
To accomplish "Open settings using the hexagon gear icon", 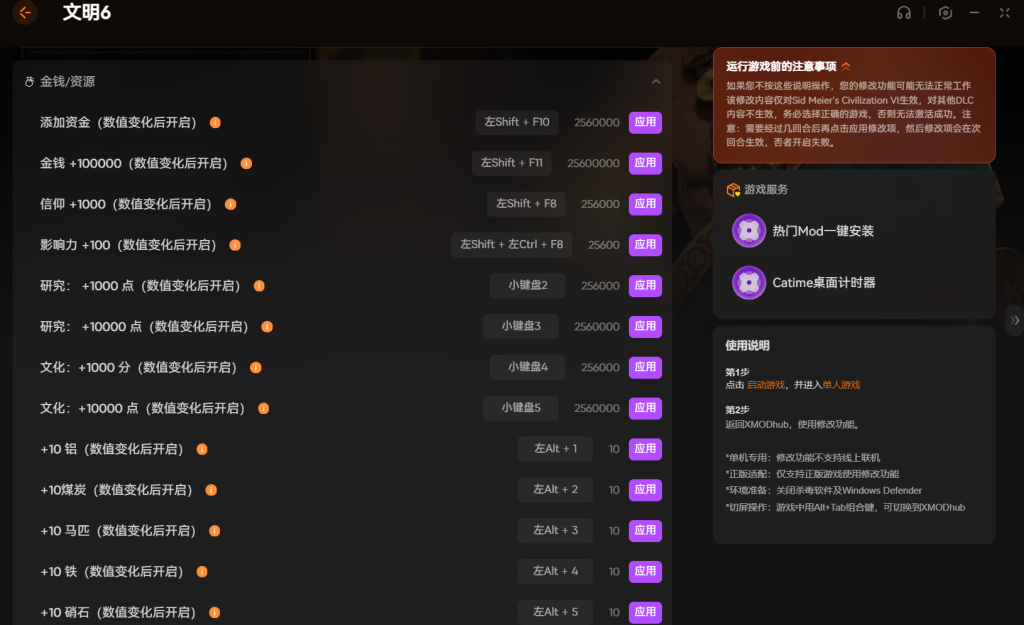I will (x=945, y=13).
